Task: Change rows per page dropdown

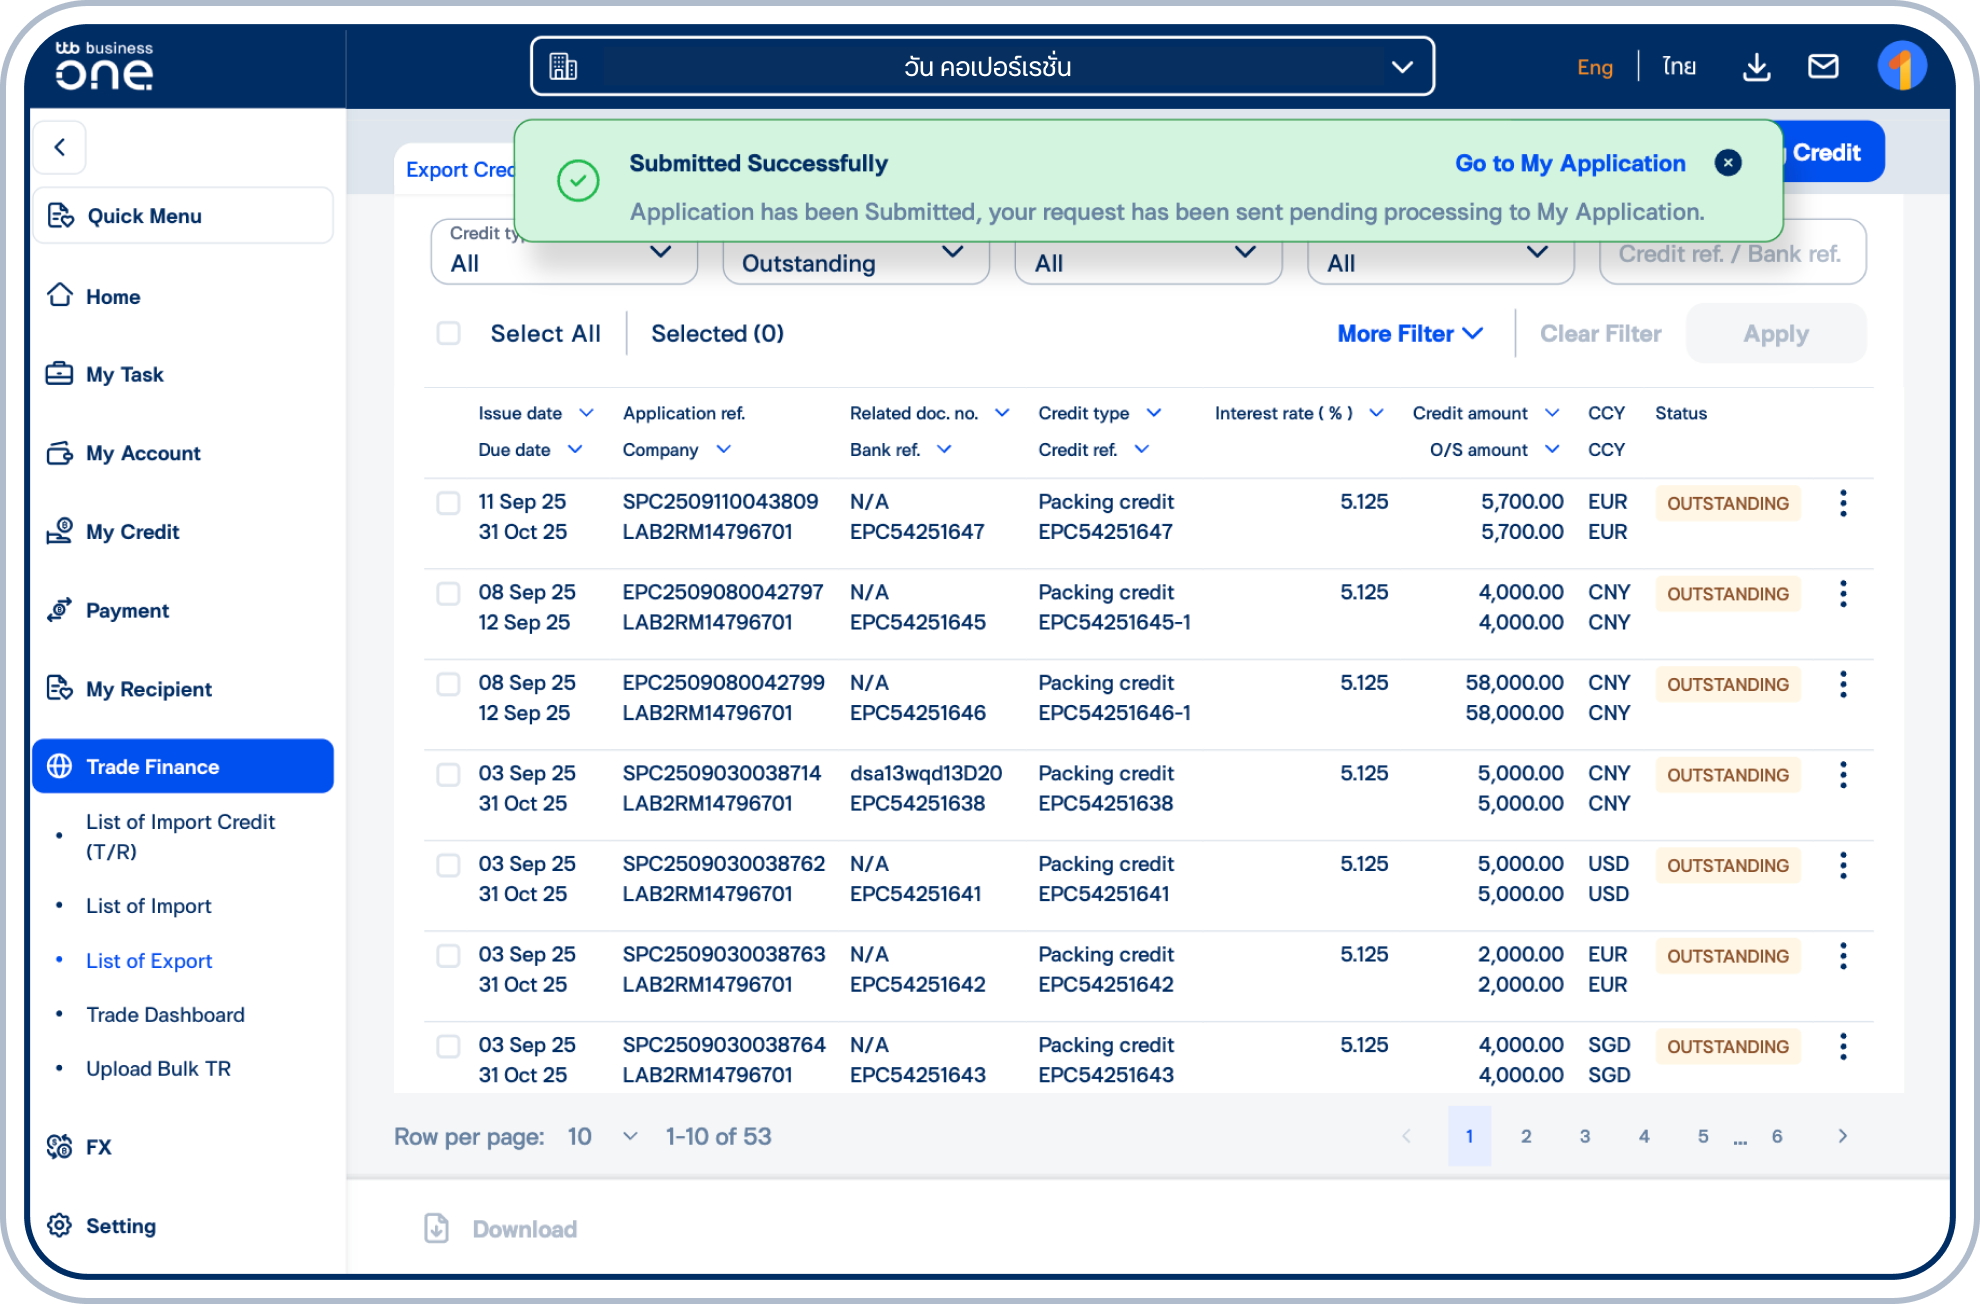Action: tap(602, 1137)
